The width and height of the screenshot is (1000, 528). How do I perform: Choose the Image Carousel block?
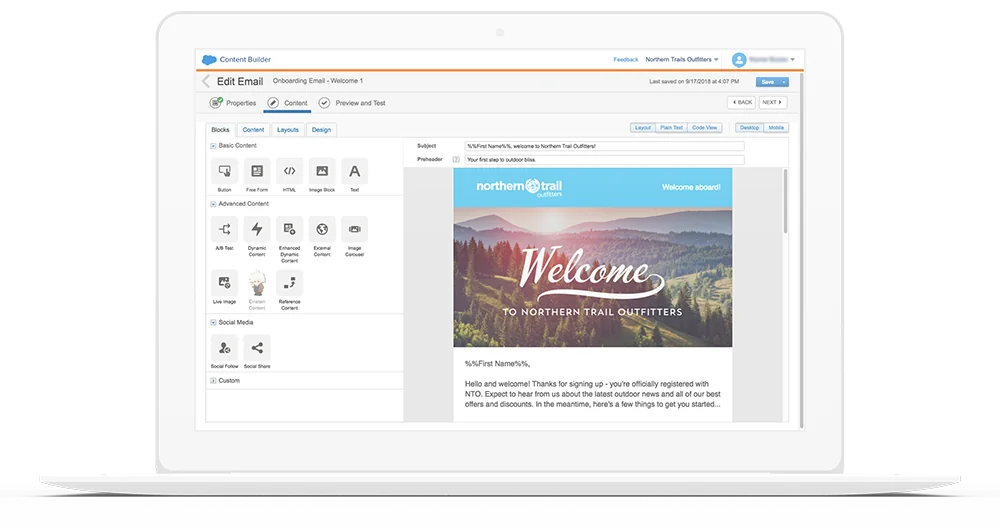355,229
